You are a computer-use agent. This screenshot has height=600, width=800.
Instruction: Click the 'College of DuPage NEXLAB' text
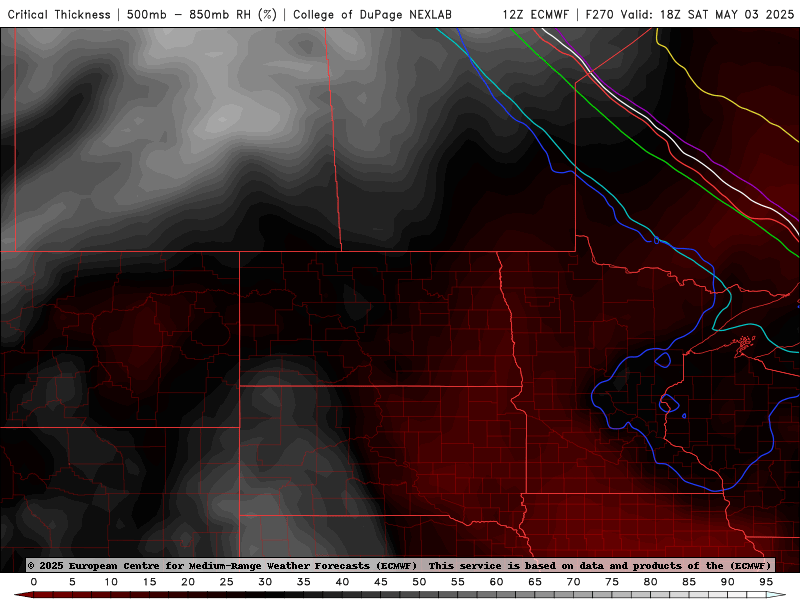tap(372, 14)
